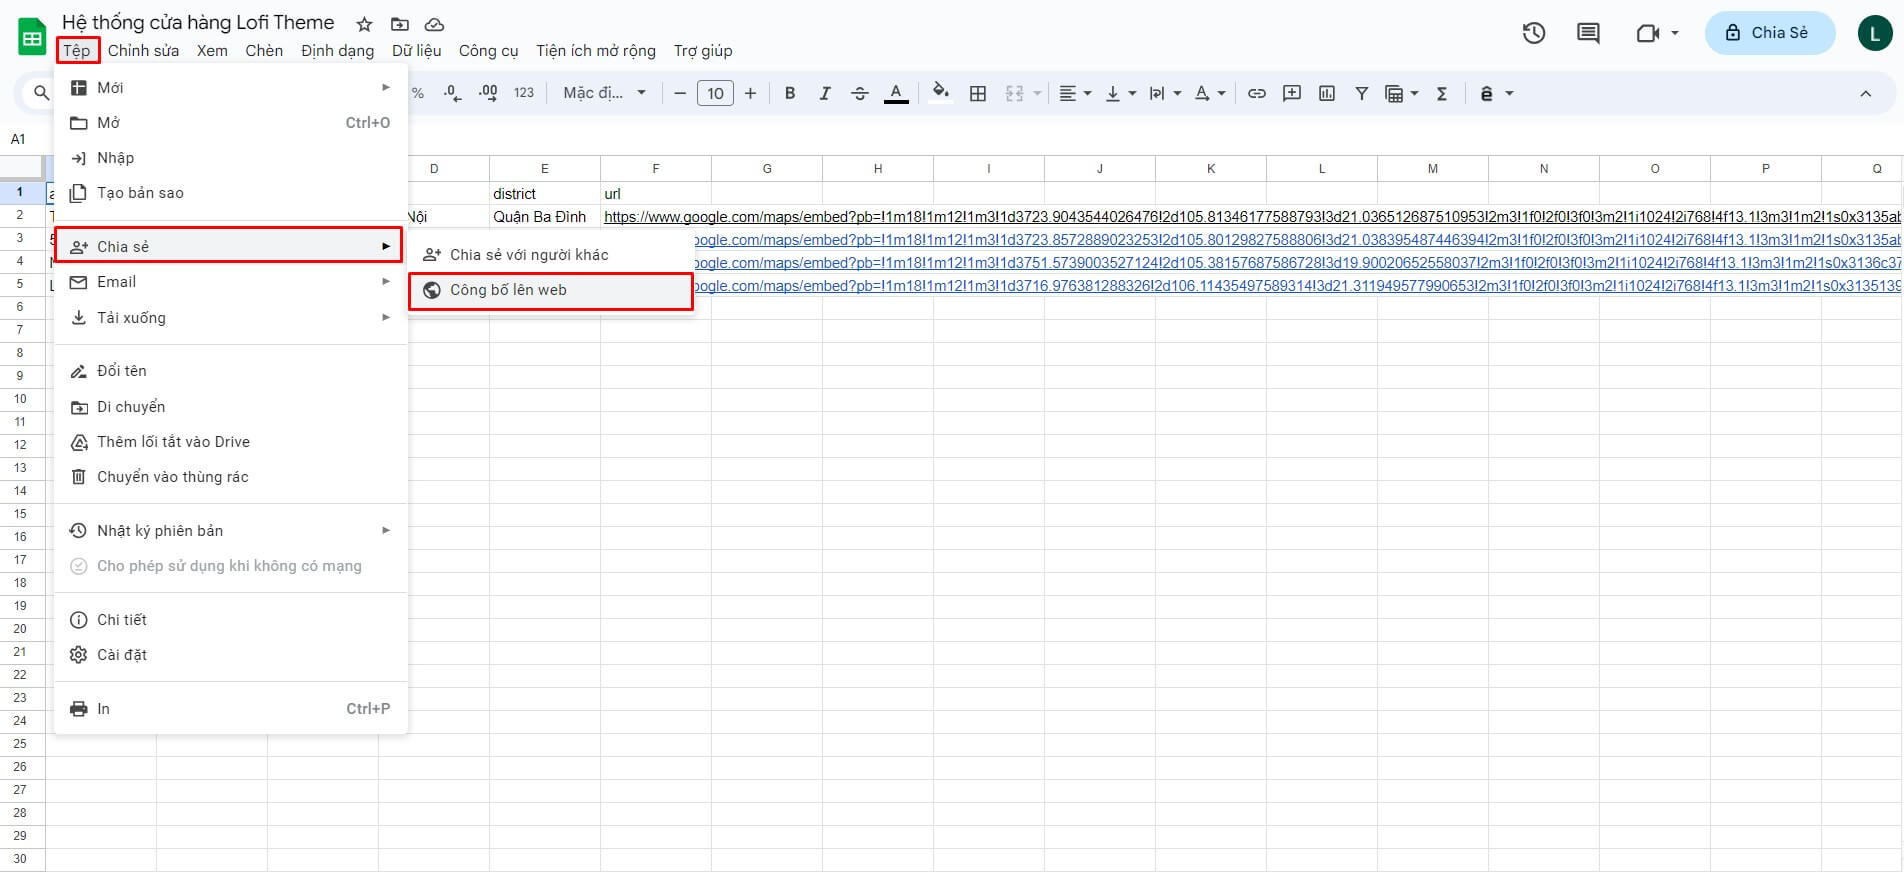
Task: Select the 'Quận Ba Đình' cell
Action: [x=544, y=217]
